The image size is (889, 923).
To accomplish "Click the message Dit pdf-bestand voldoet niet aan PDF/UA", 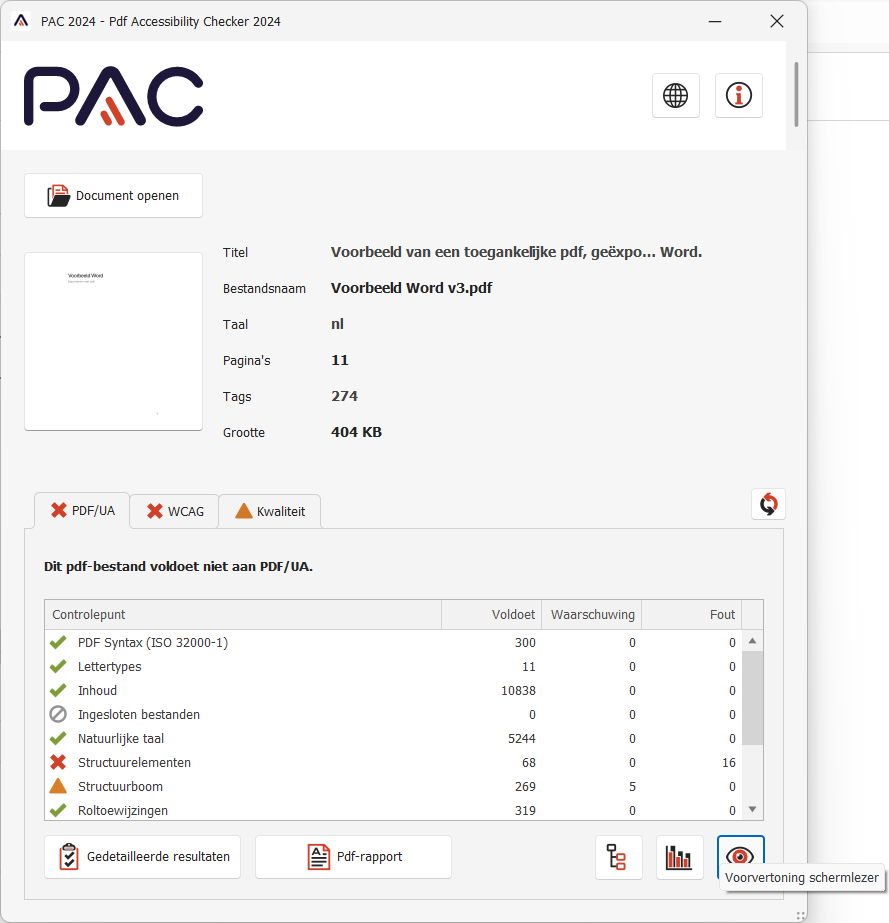I will tap(178, 566).
